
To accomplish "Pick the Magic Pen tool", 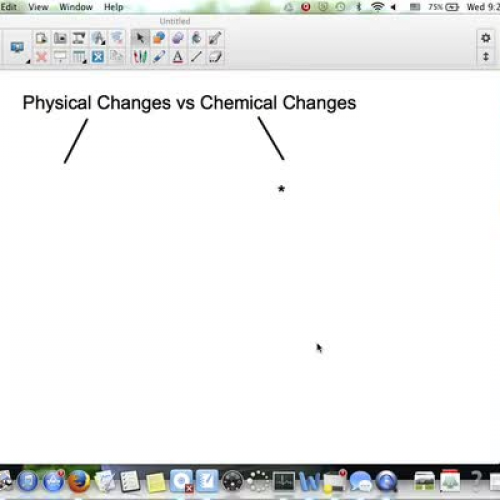I will pos(215,38).
